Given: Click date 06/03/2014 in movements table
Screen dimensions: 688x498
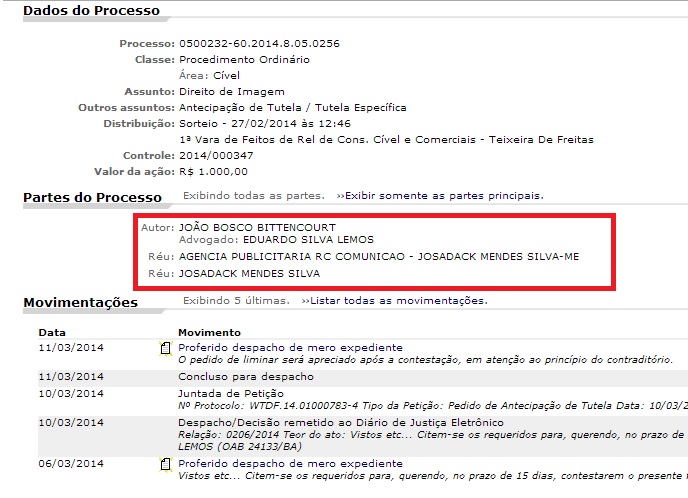Looking at the screenshot, I should tap(71, 464).
